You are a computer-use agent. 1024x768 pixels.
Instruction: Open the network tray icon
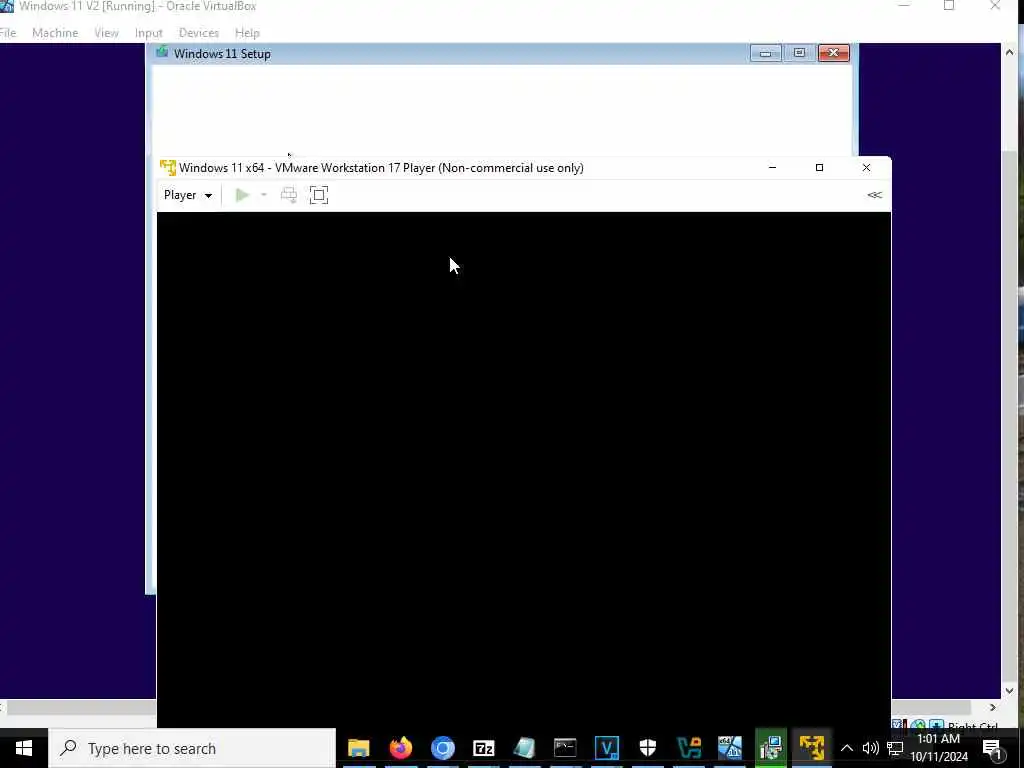895,748
